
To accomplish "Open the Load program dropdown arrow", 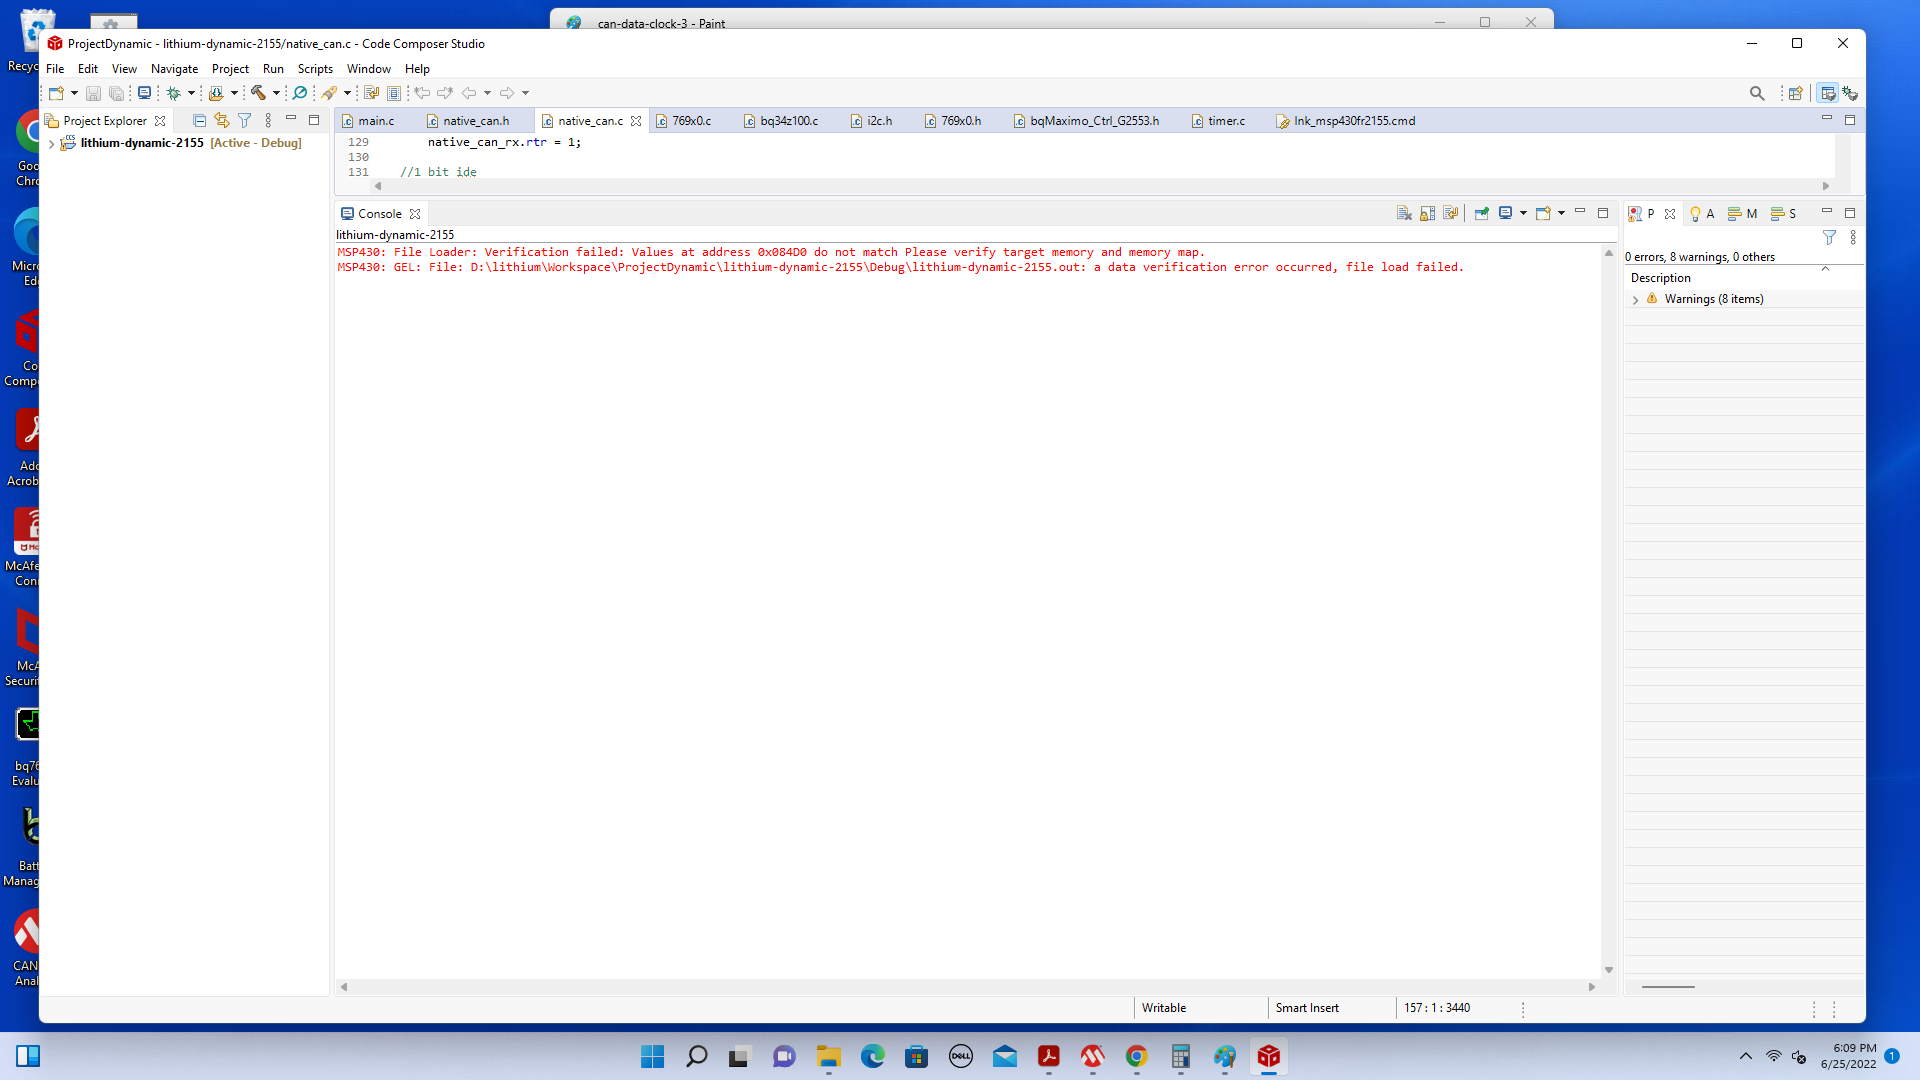I will [234, 93].
